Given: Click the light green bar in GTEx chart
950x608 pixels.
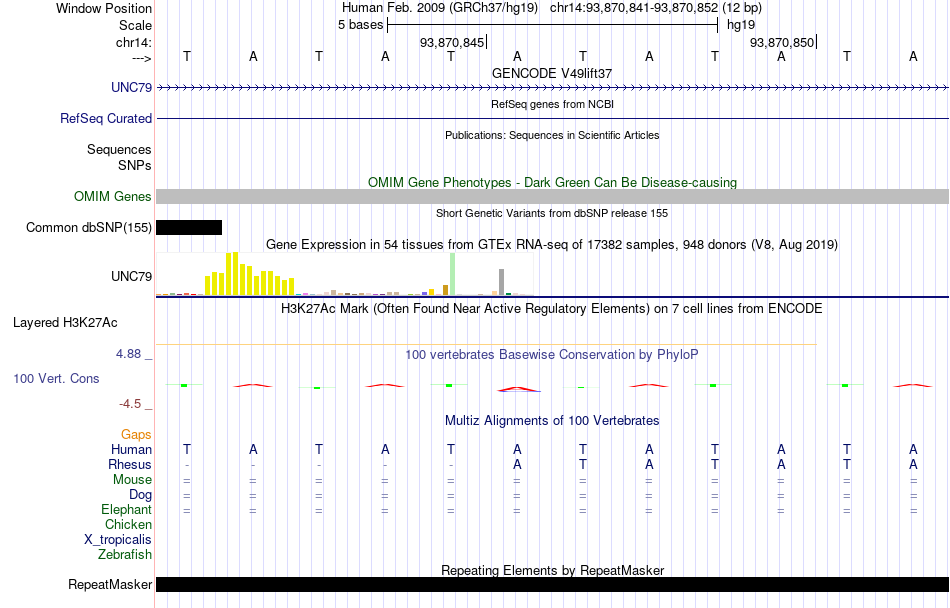Looking at the screenshot, I should 453,274.
